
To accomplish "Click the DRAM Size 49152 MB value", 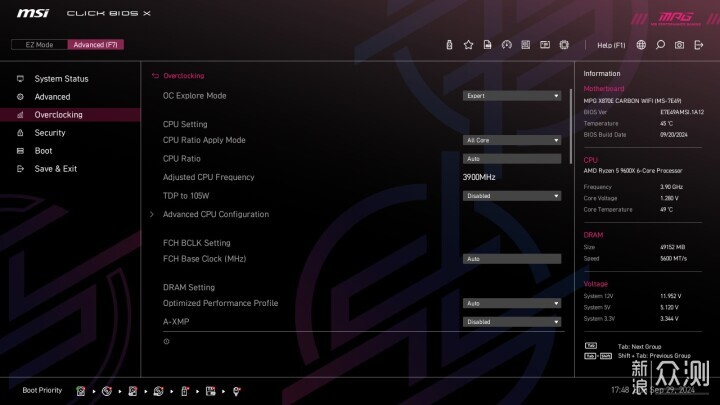I will pyautogui.click(x=672, y=247).
